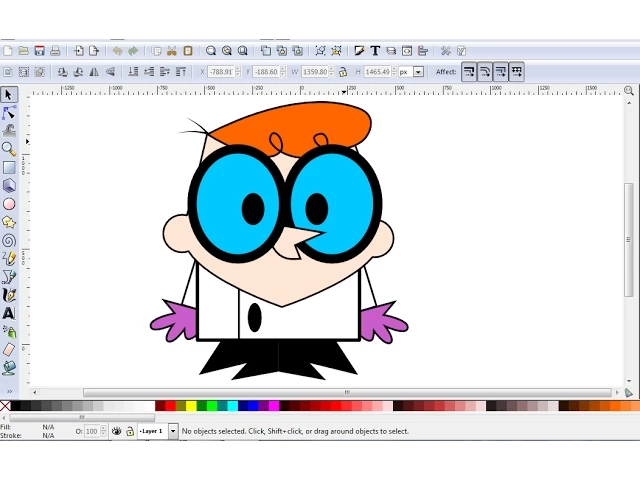Open the XML editor
Viewport: 640px width, 480px height.
[x=407, y=51]
